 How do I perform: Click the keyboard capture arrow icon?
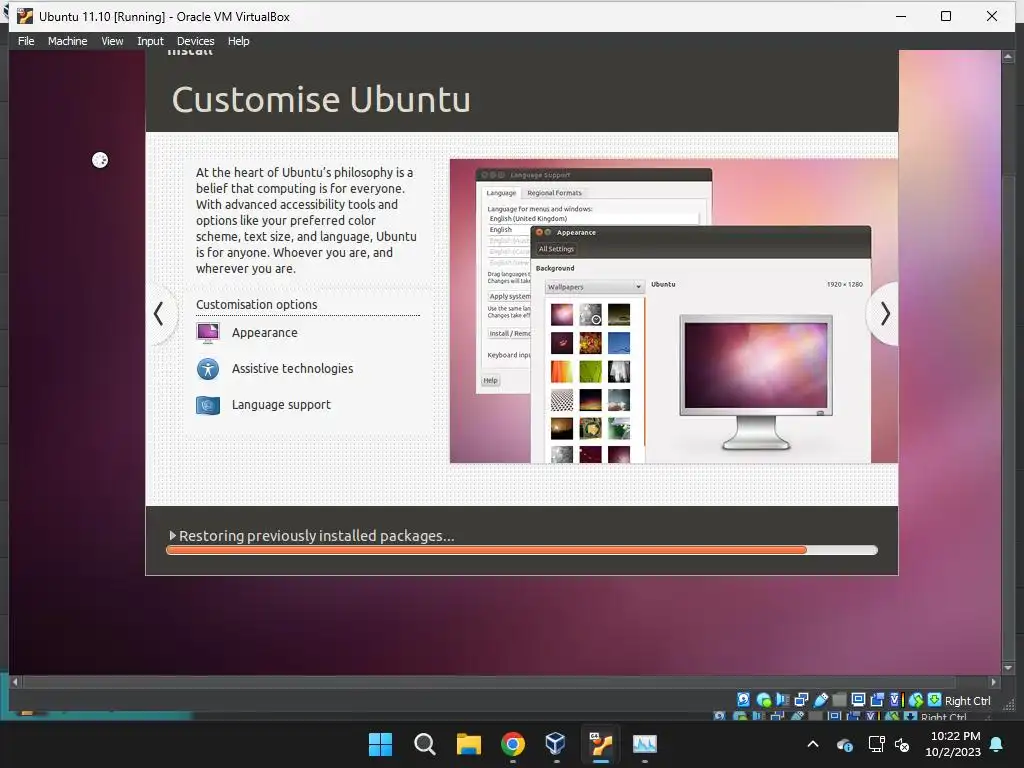pyautogui.click(x=935, y=699)
